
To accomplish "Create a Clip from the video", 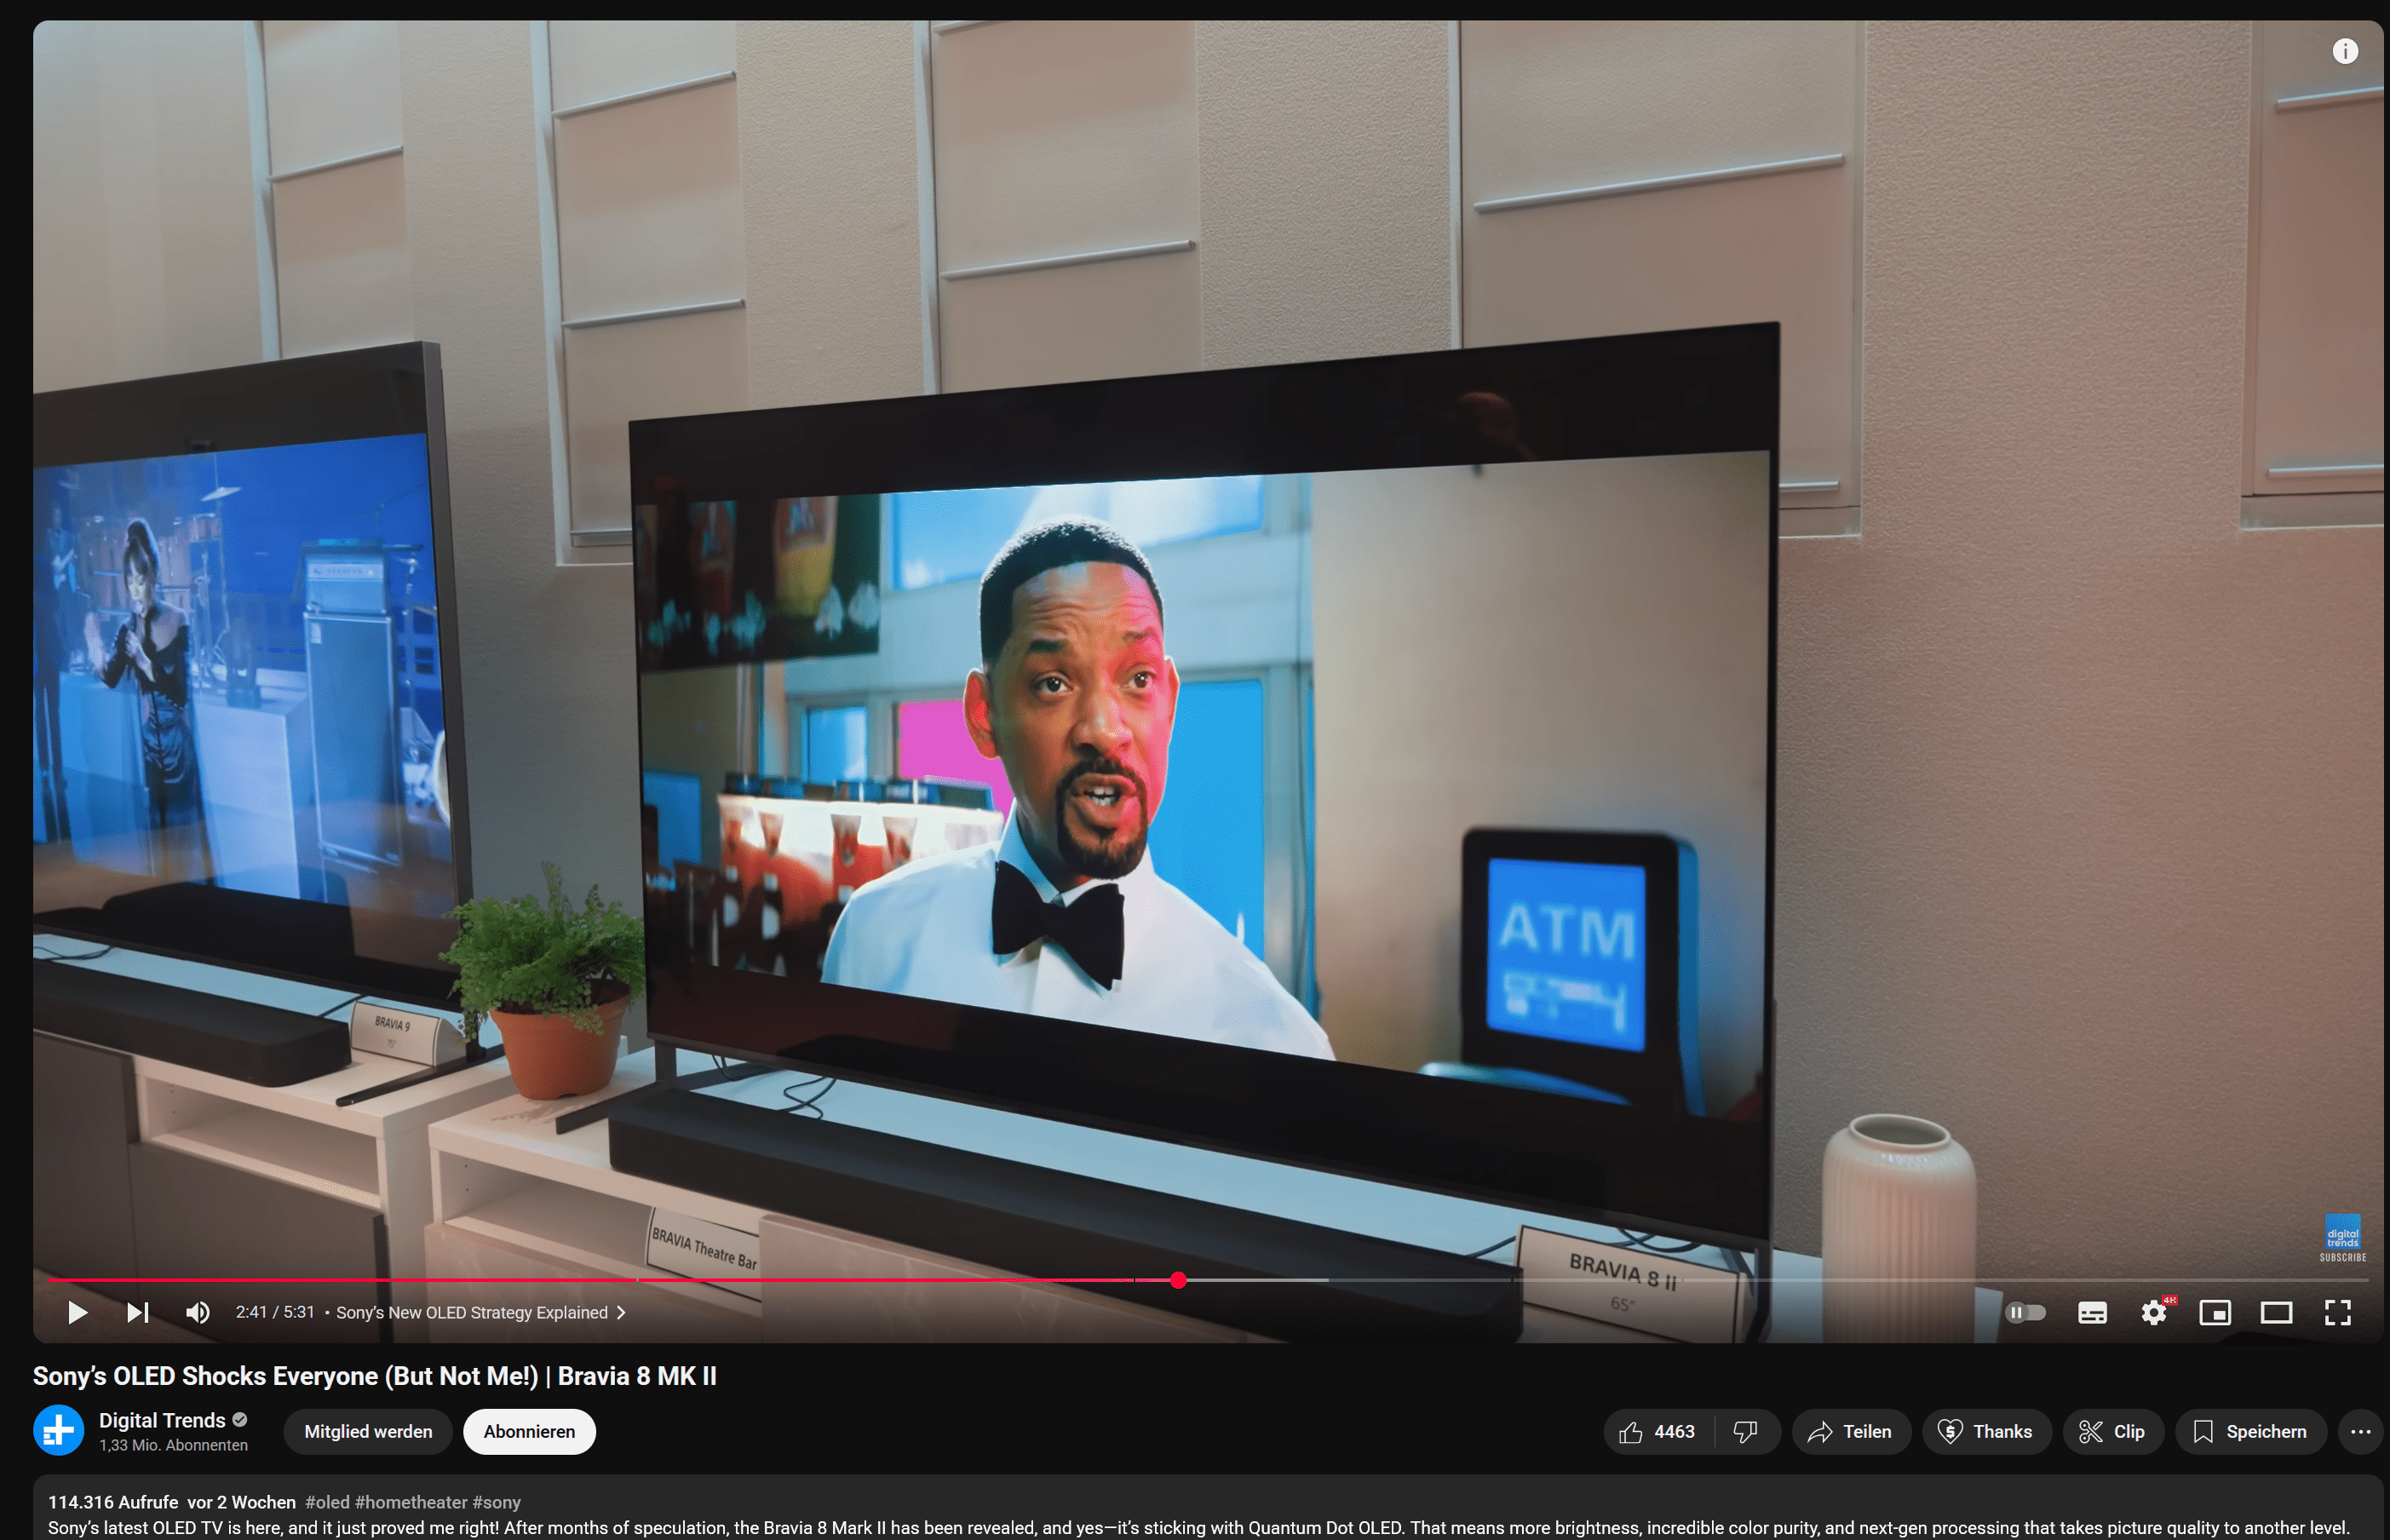I will click(2113, 1431).
